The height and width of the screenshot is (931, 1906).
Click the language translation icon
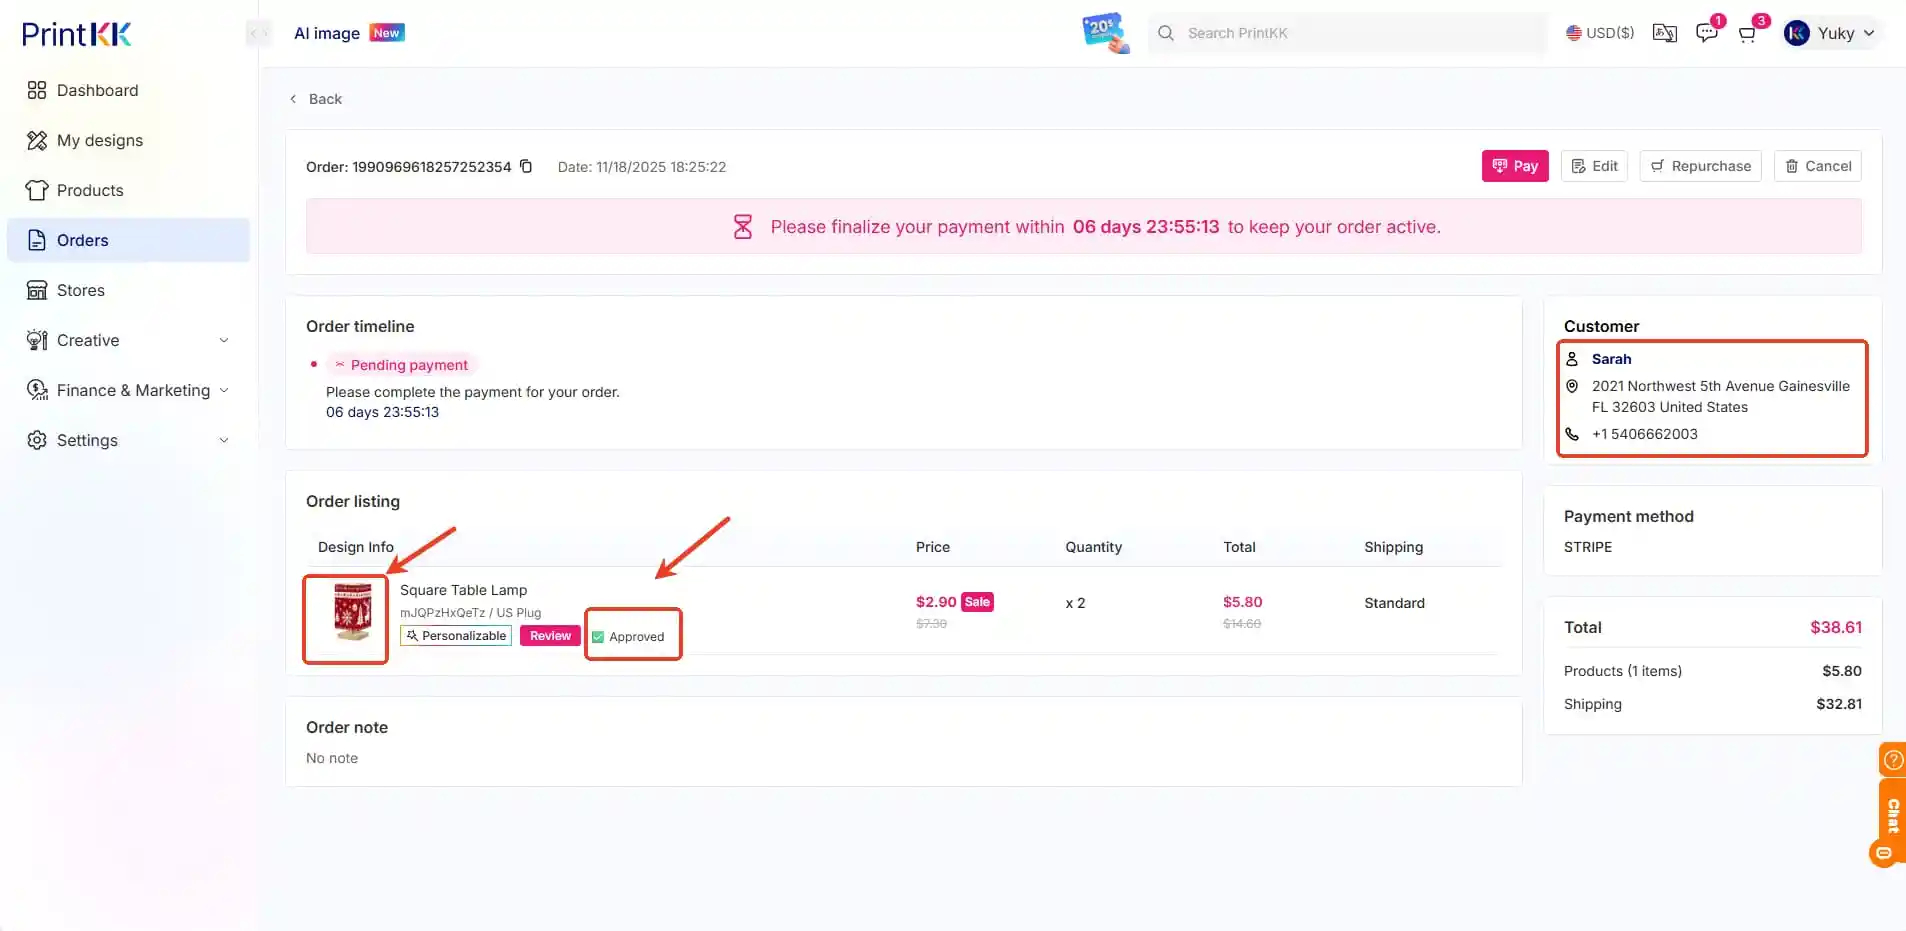click(1664, 32)
